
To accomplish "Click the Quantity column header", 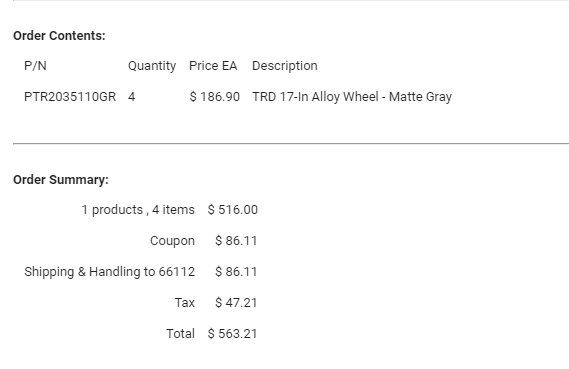I will pos(152,66).
